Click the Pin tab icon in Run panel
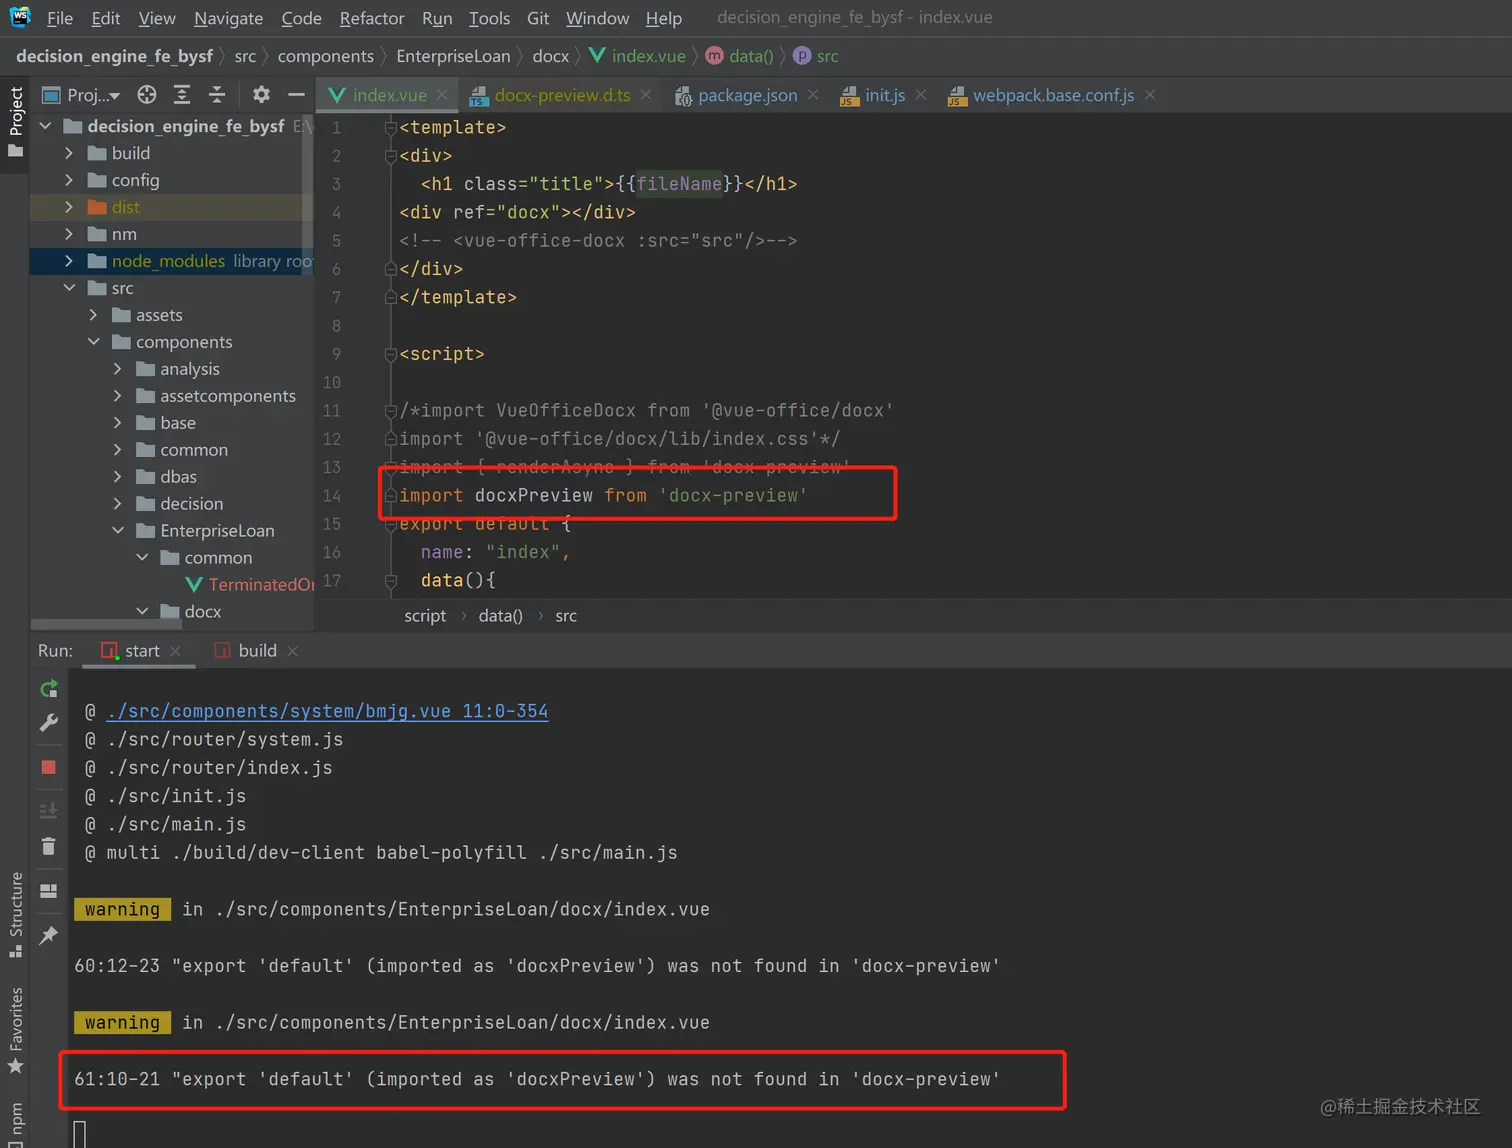The height and width of the screenshot is (1148, 1512). click(x=48, y=935)
